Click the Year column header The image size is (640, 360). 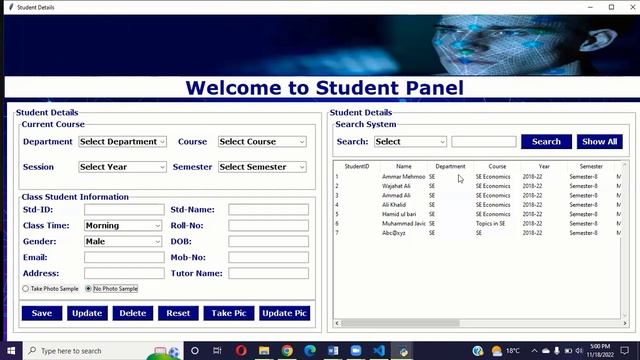click(x=544, y=166)
